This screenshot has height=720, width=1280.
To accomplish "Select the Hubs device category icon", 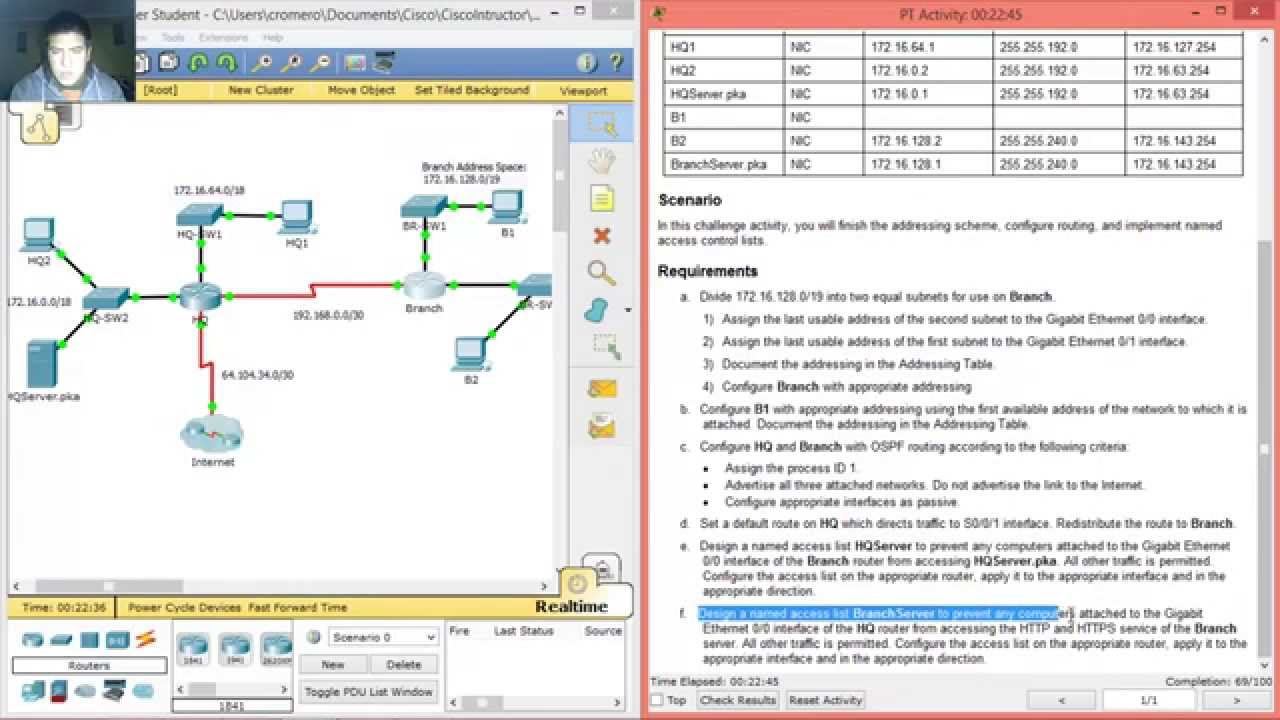I will (89, 639).
